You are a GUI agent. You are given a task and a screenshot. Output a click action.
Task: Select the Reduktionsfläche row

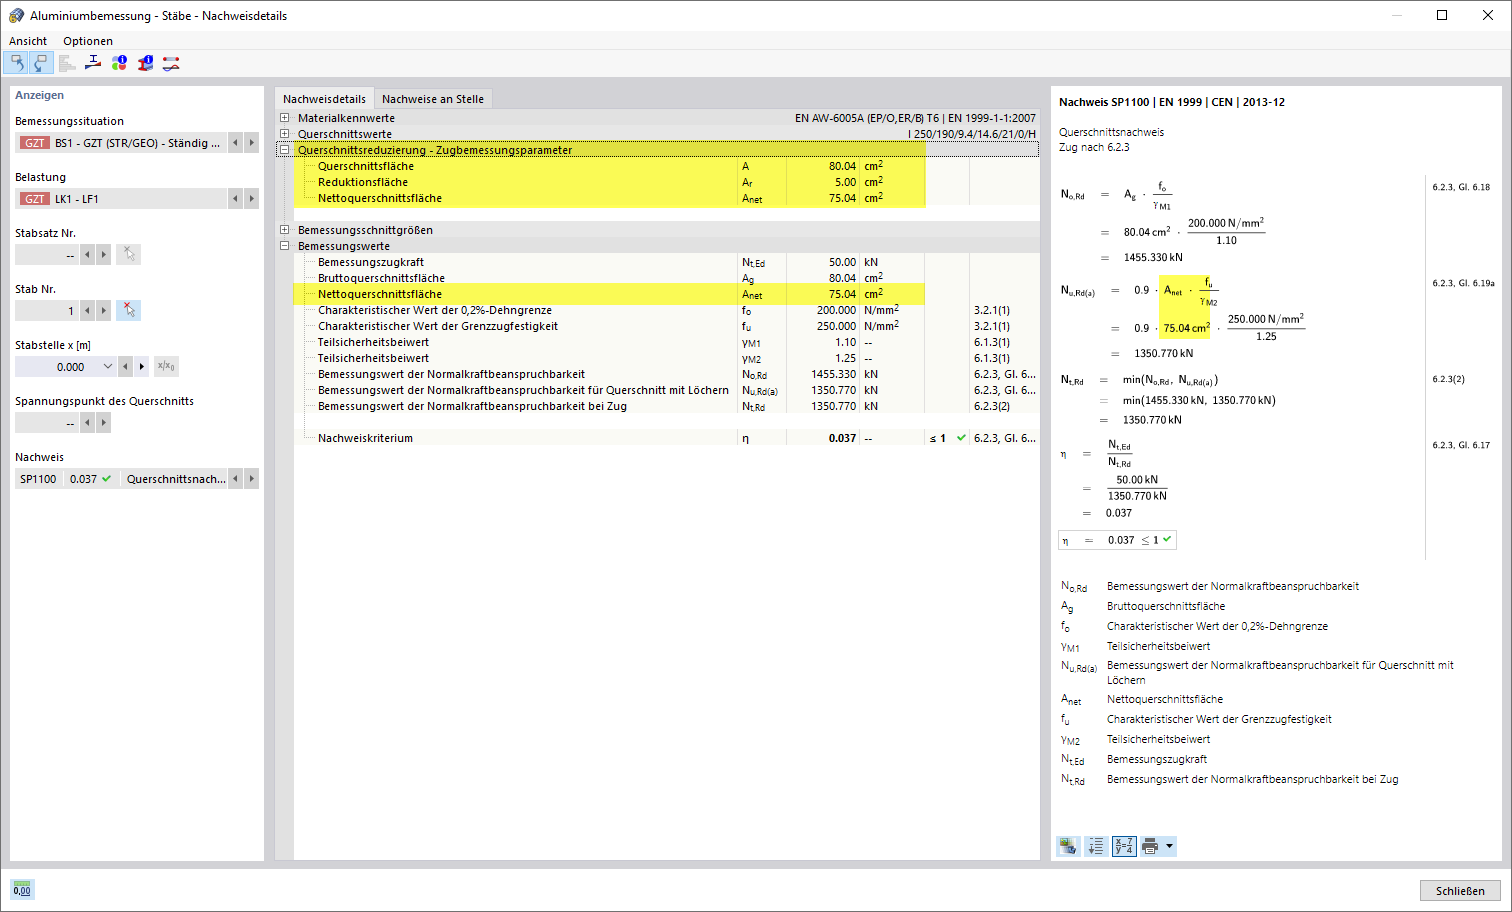(667, 182)
